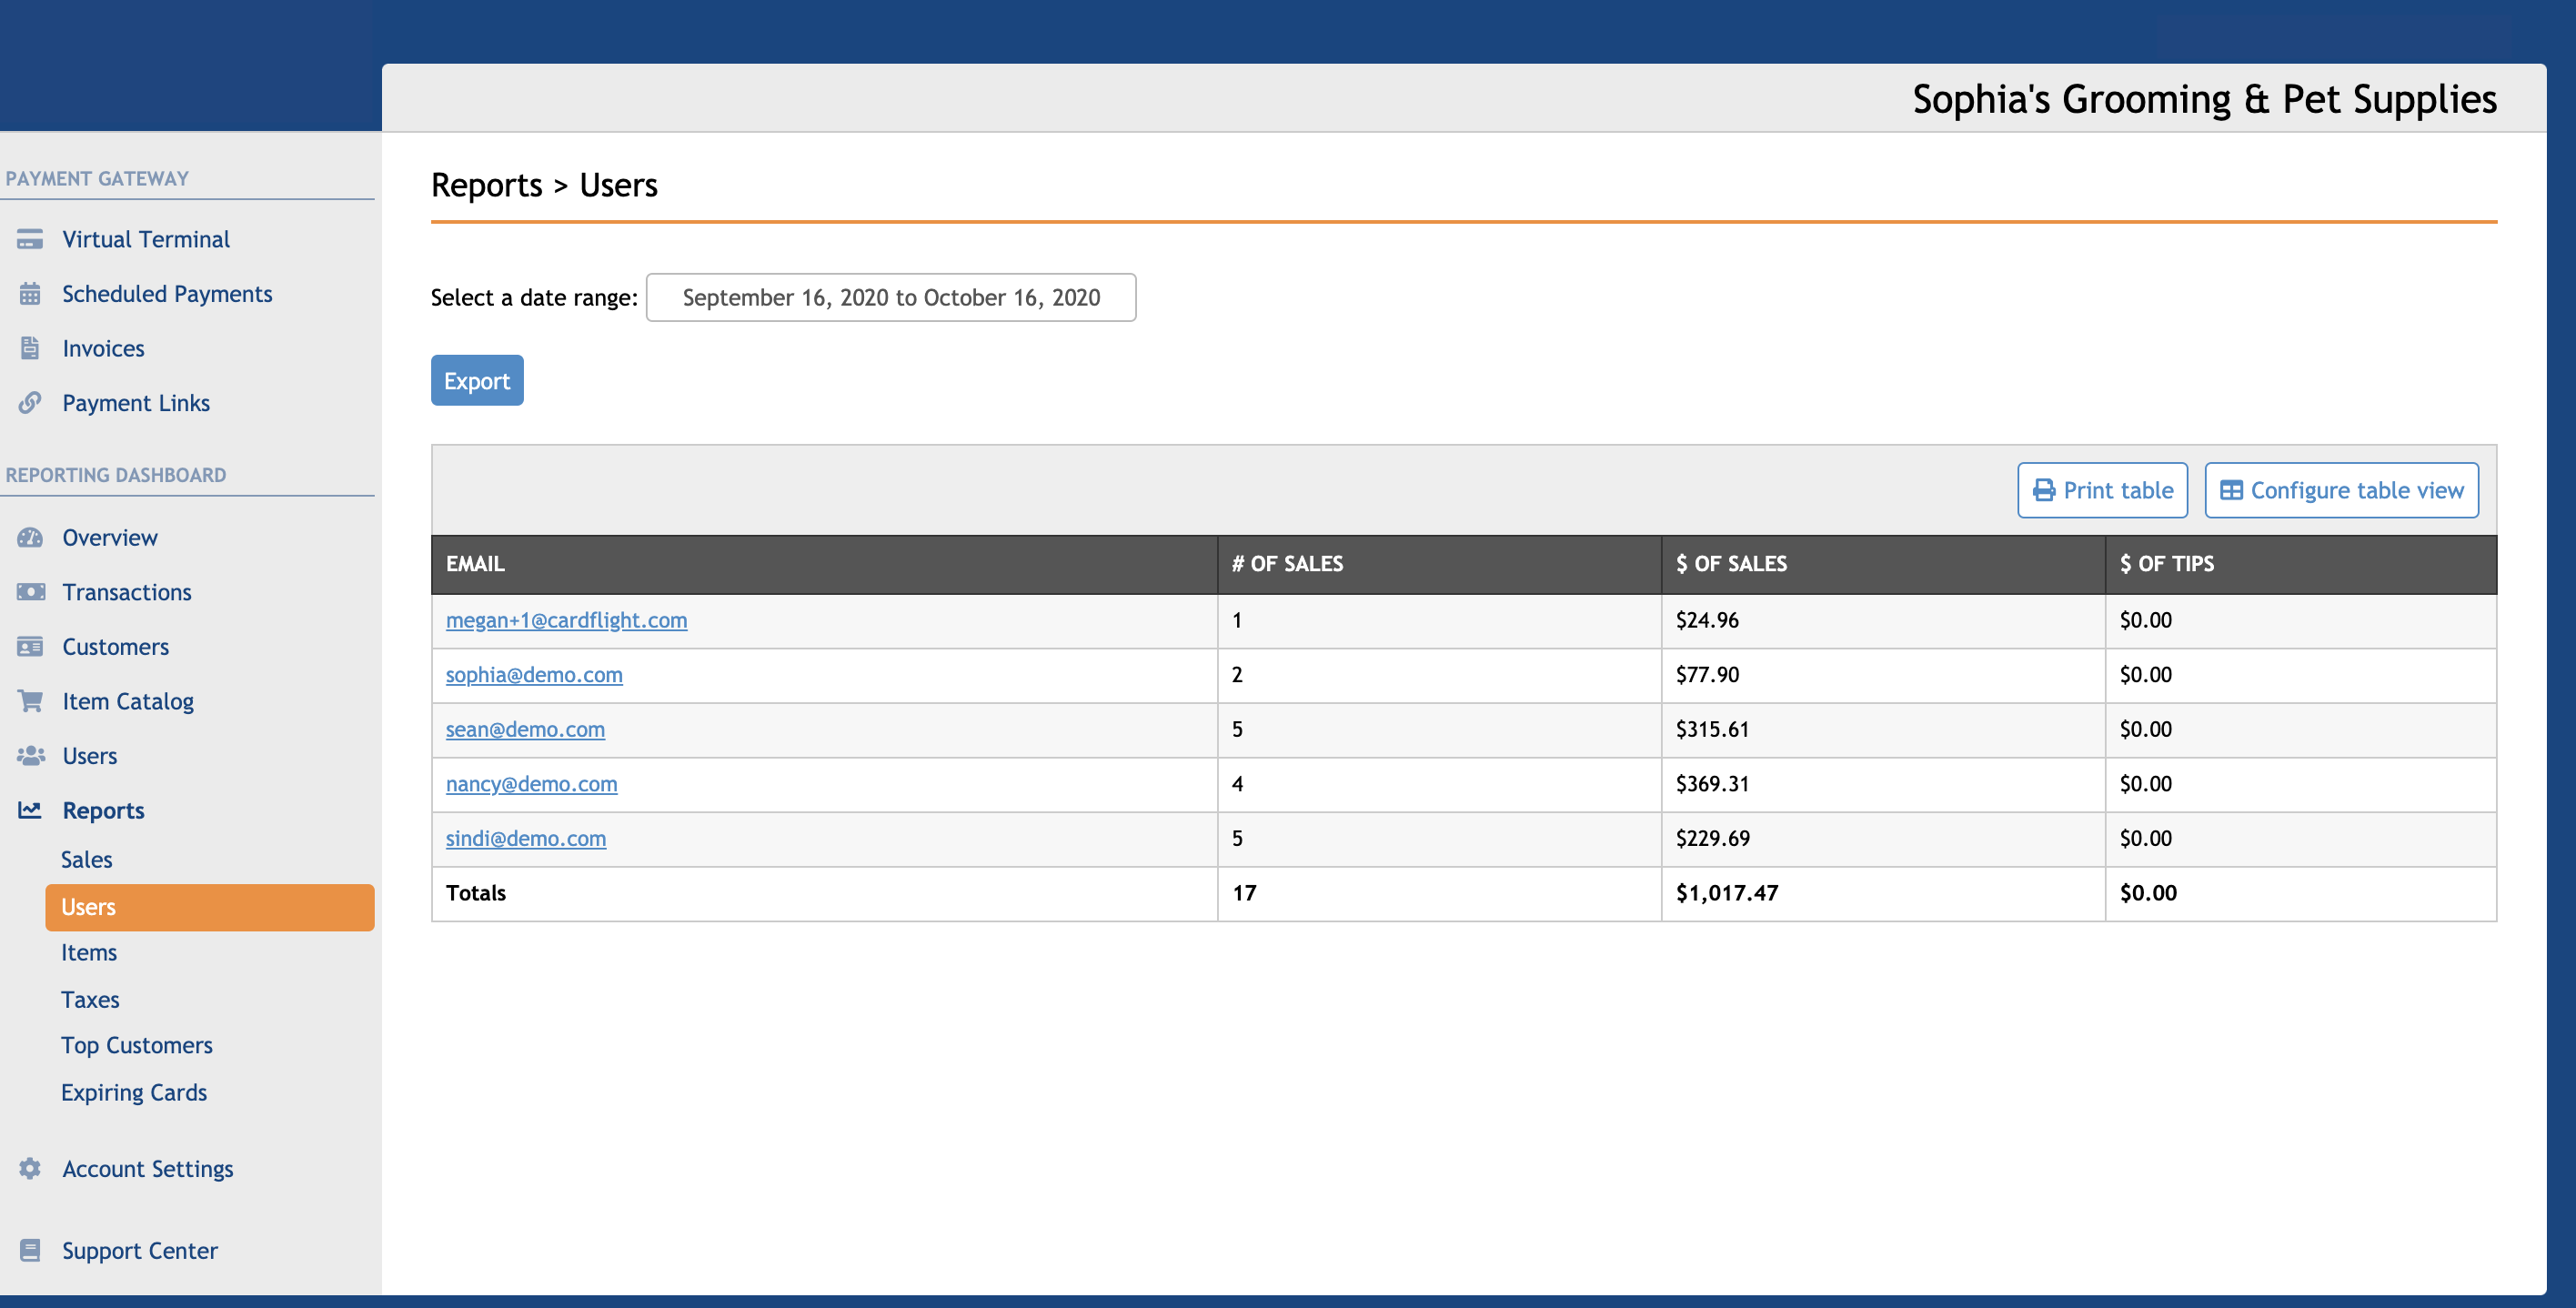Open Account Settings from sidebar
2576x1308 pixels.
(x=146, y=1168)
